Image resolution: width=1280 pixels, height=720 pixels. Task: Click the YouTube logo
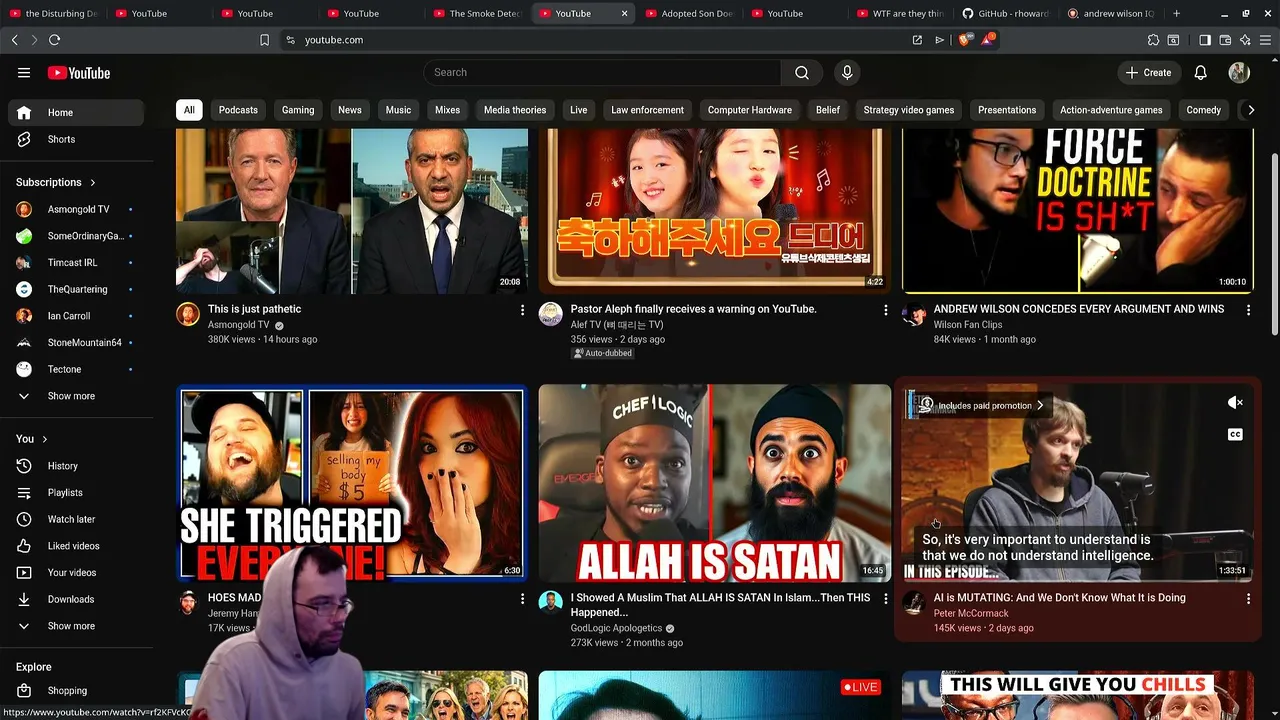(x=79, y=73)
